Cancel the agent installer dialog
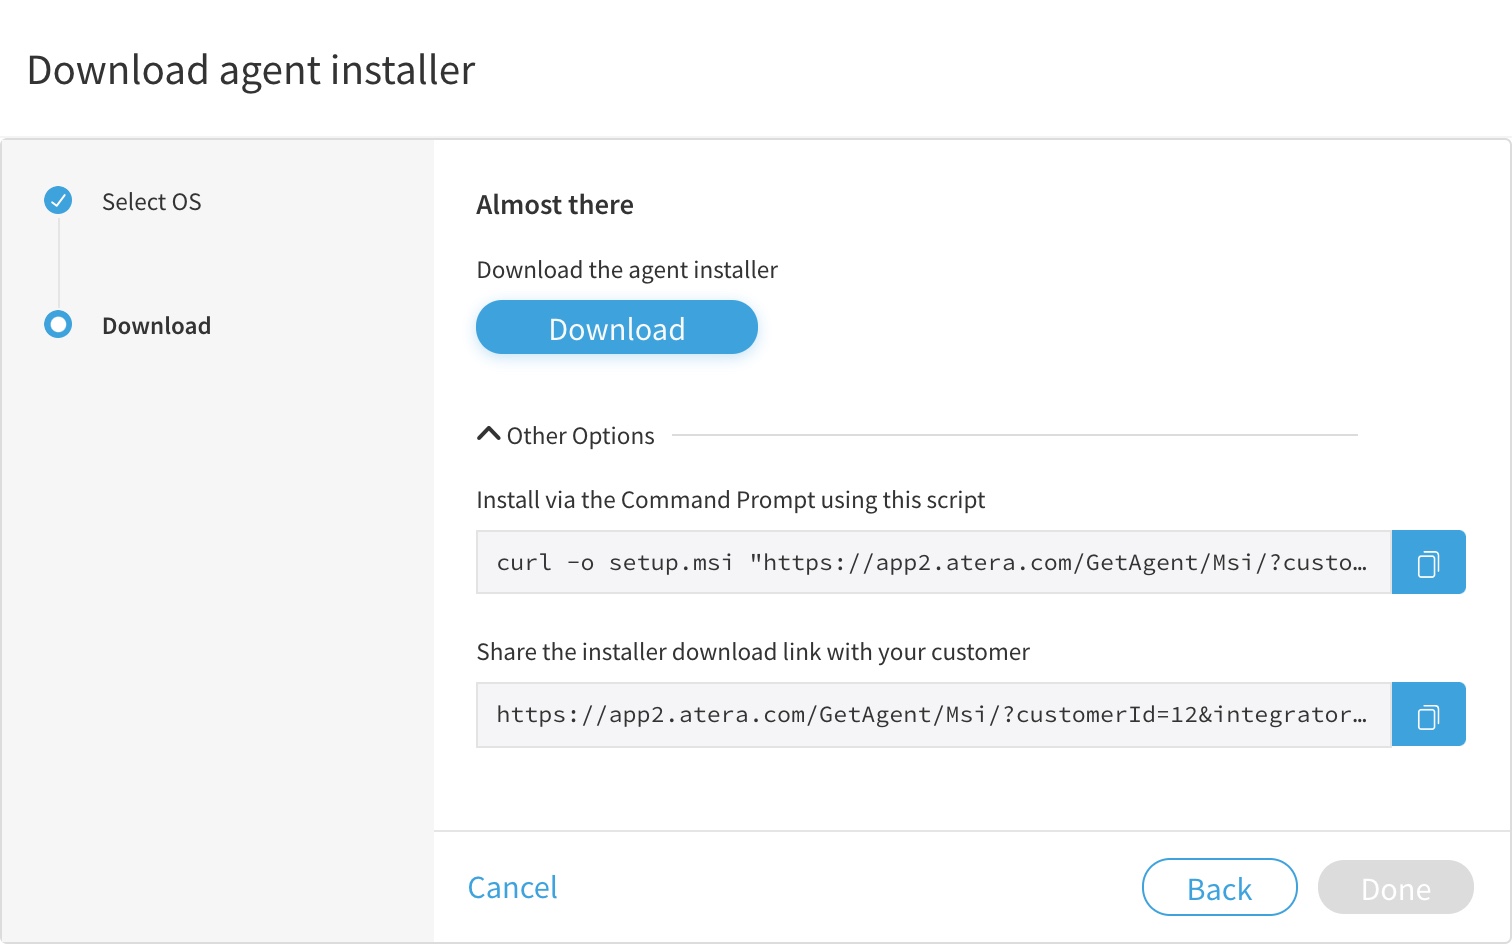 513,887
